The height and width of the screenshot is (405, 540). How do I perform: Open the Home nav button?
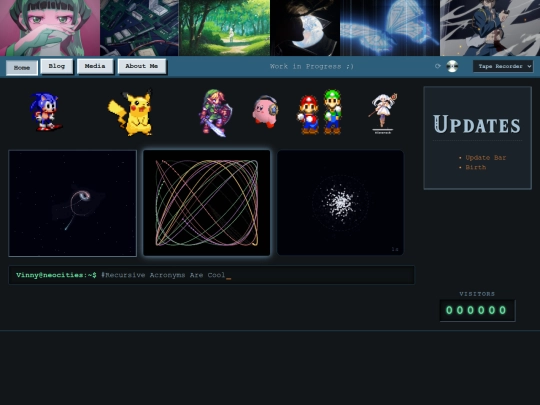click(22, 68)
